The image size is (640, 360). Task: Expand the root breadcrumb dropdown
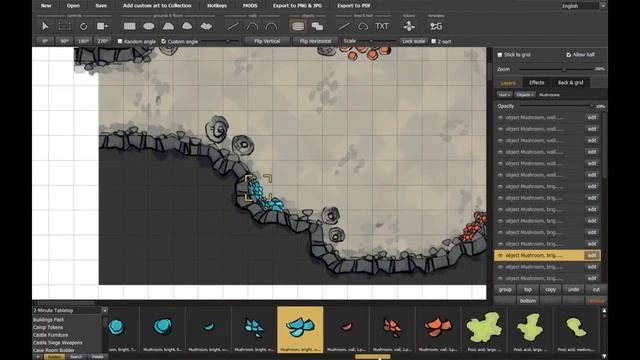click(x=504, y=95)
